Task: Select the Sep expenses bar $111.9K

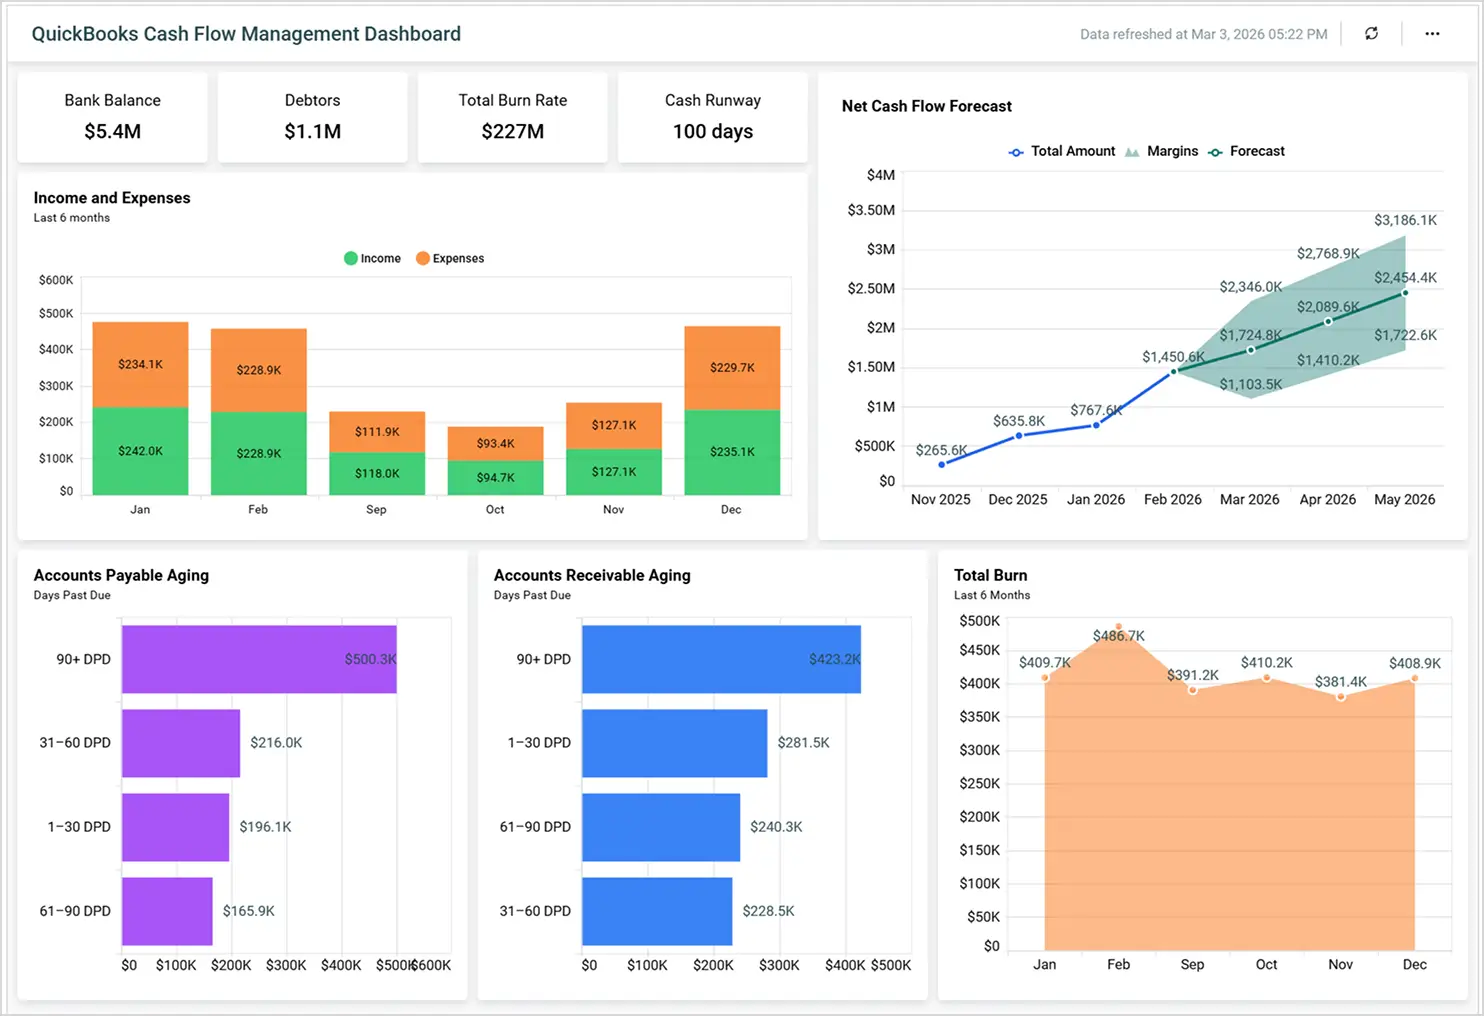Action: pyautogui.click(x=377, y=432)
